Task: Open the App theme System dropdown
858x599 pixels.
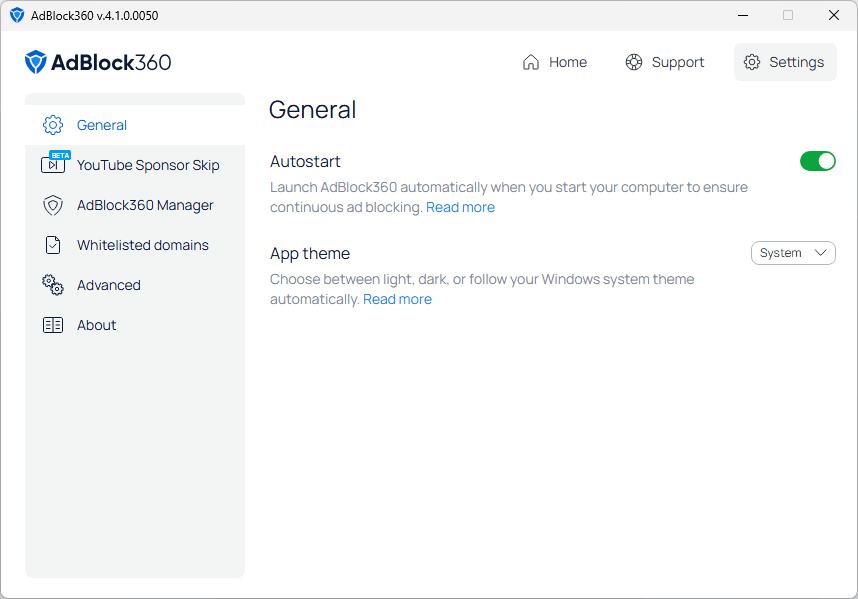Action: pyautogui.click(x=792, y=253)
